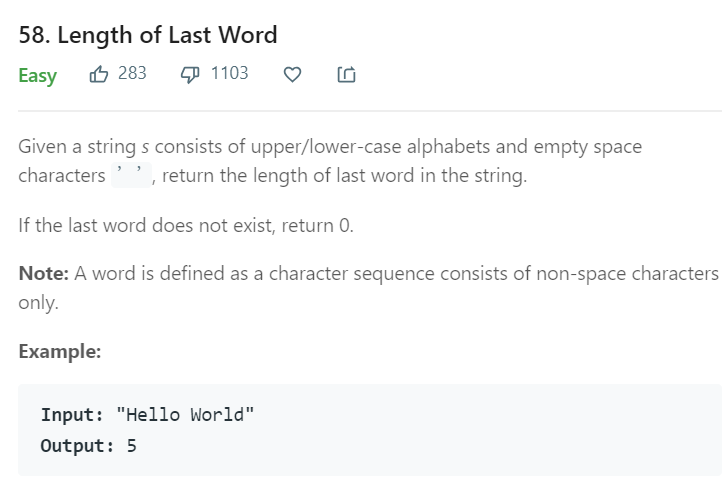Add problem to favorites with heart icon
723x484 pixels.
coord(292,74)
